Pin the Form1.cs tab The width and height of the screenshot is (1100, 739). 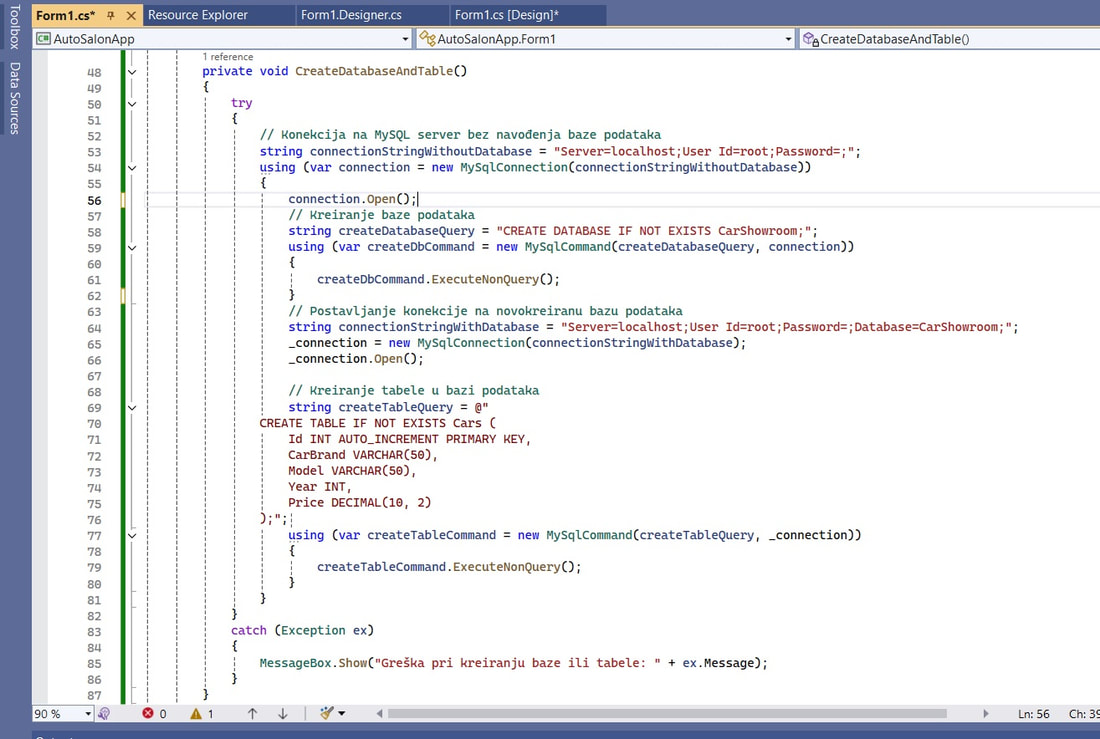tap(111, 15)
